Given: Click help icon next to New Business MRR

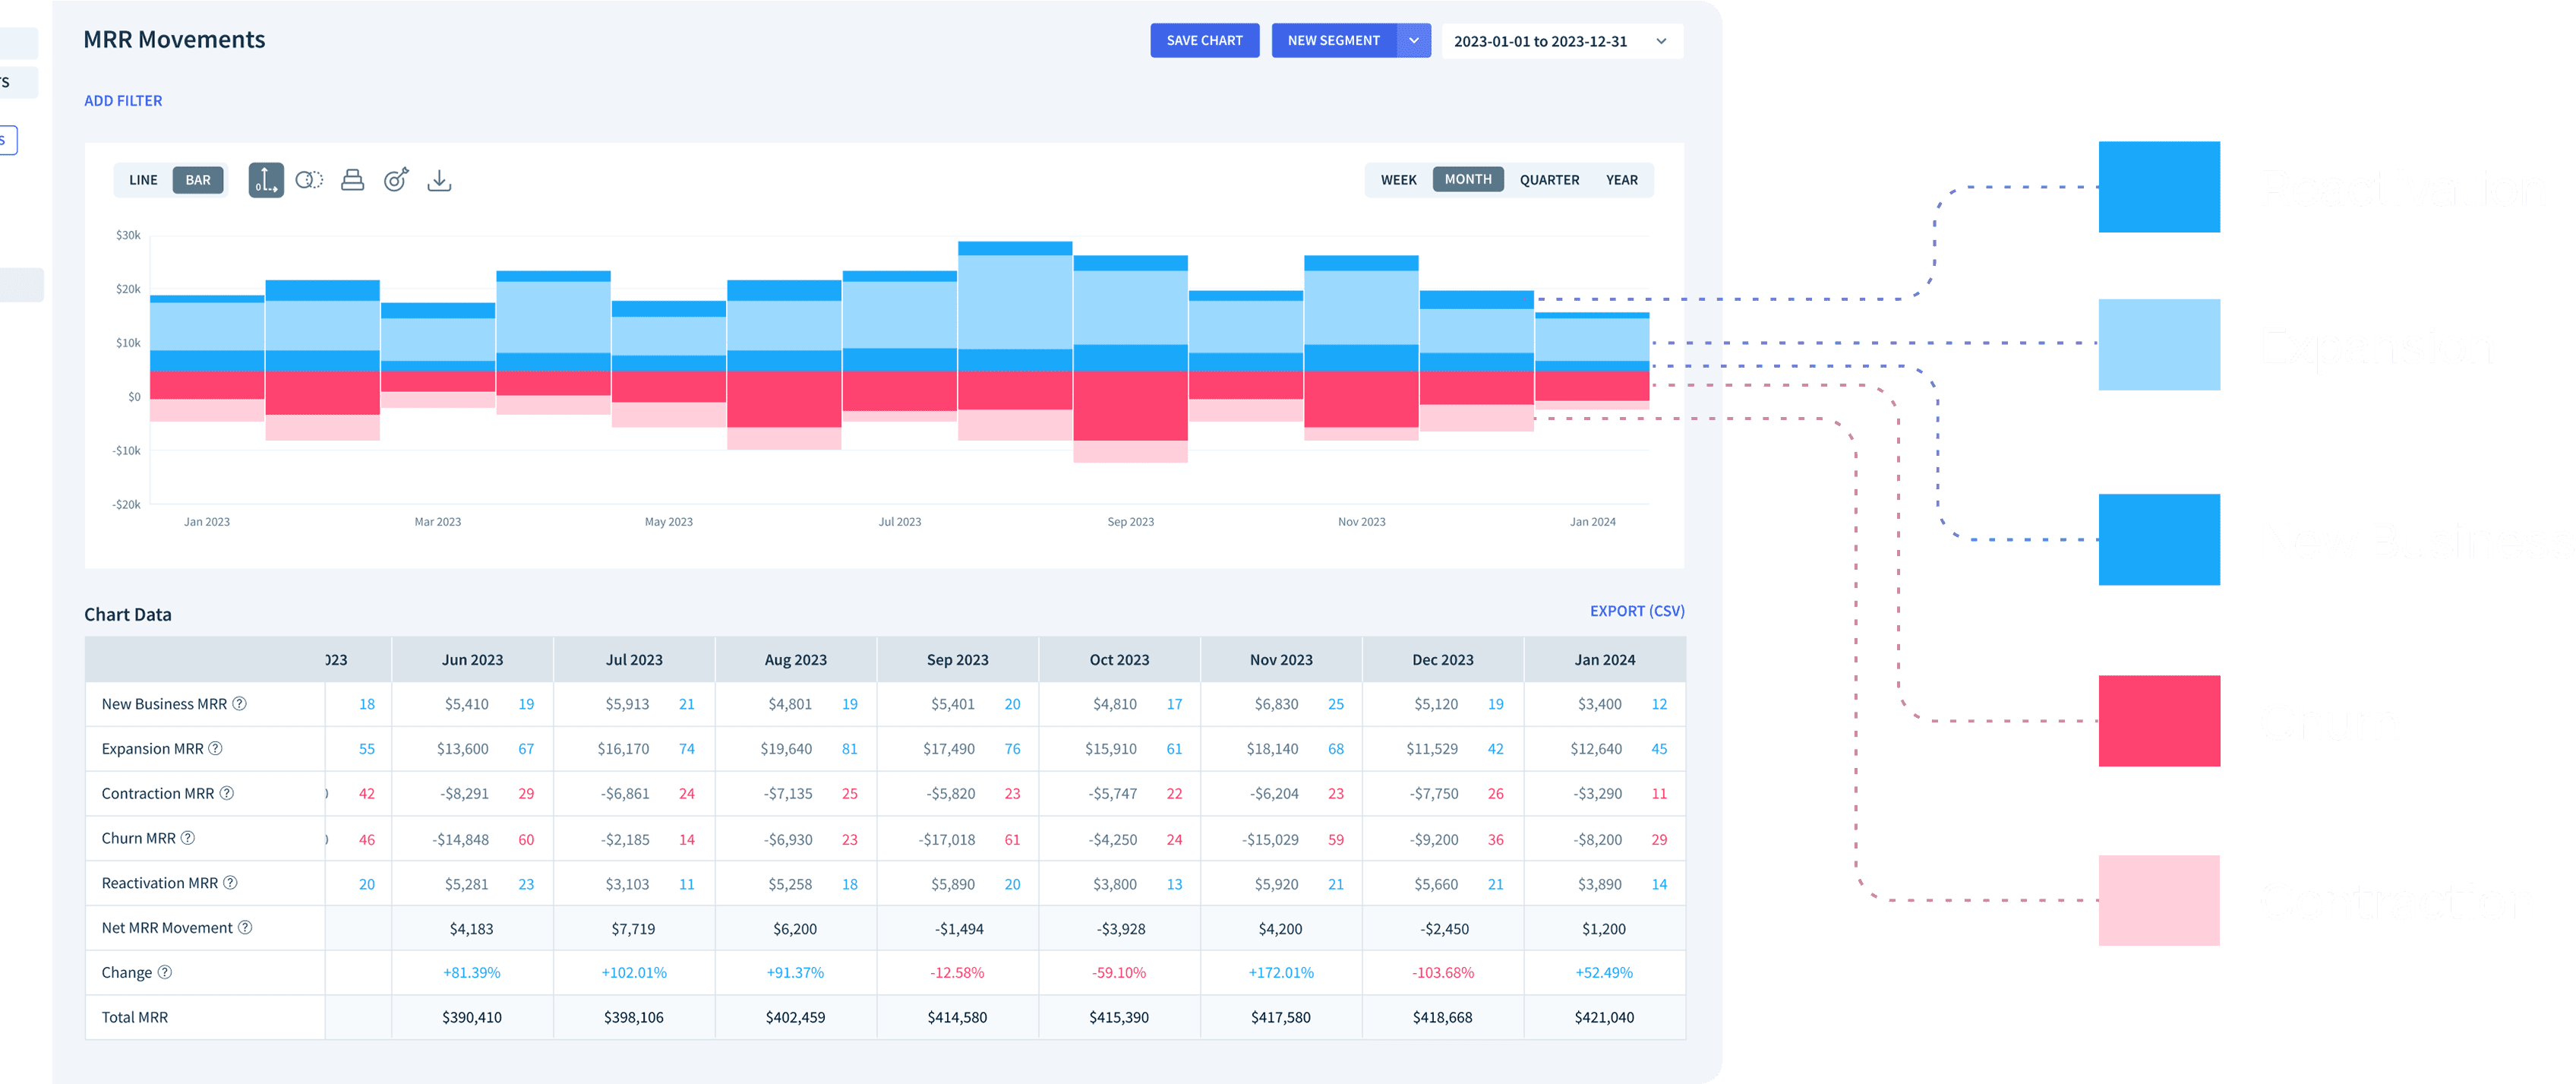Looking at the screenshot, I should [240, 704].
